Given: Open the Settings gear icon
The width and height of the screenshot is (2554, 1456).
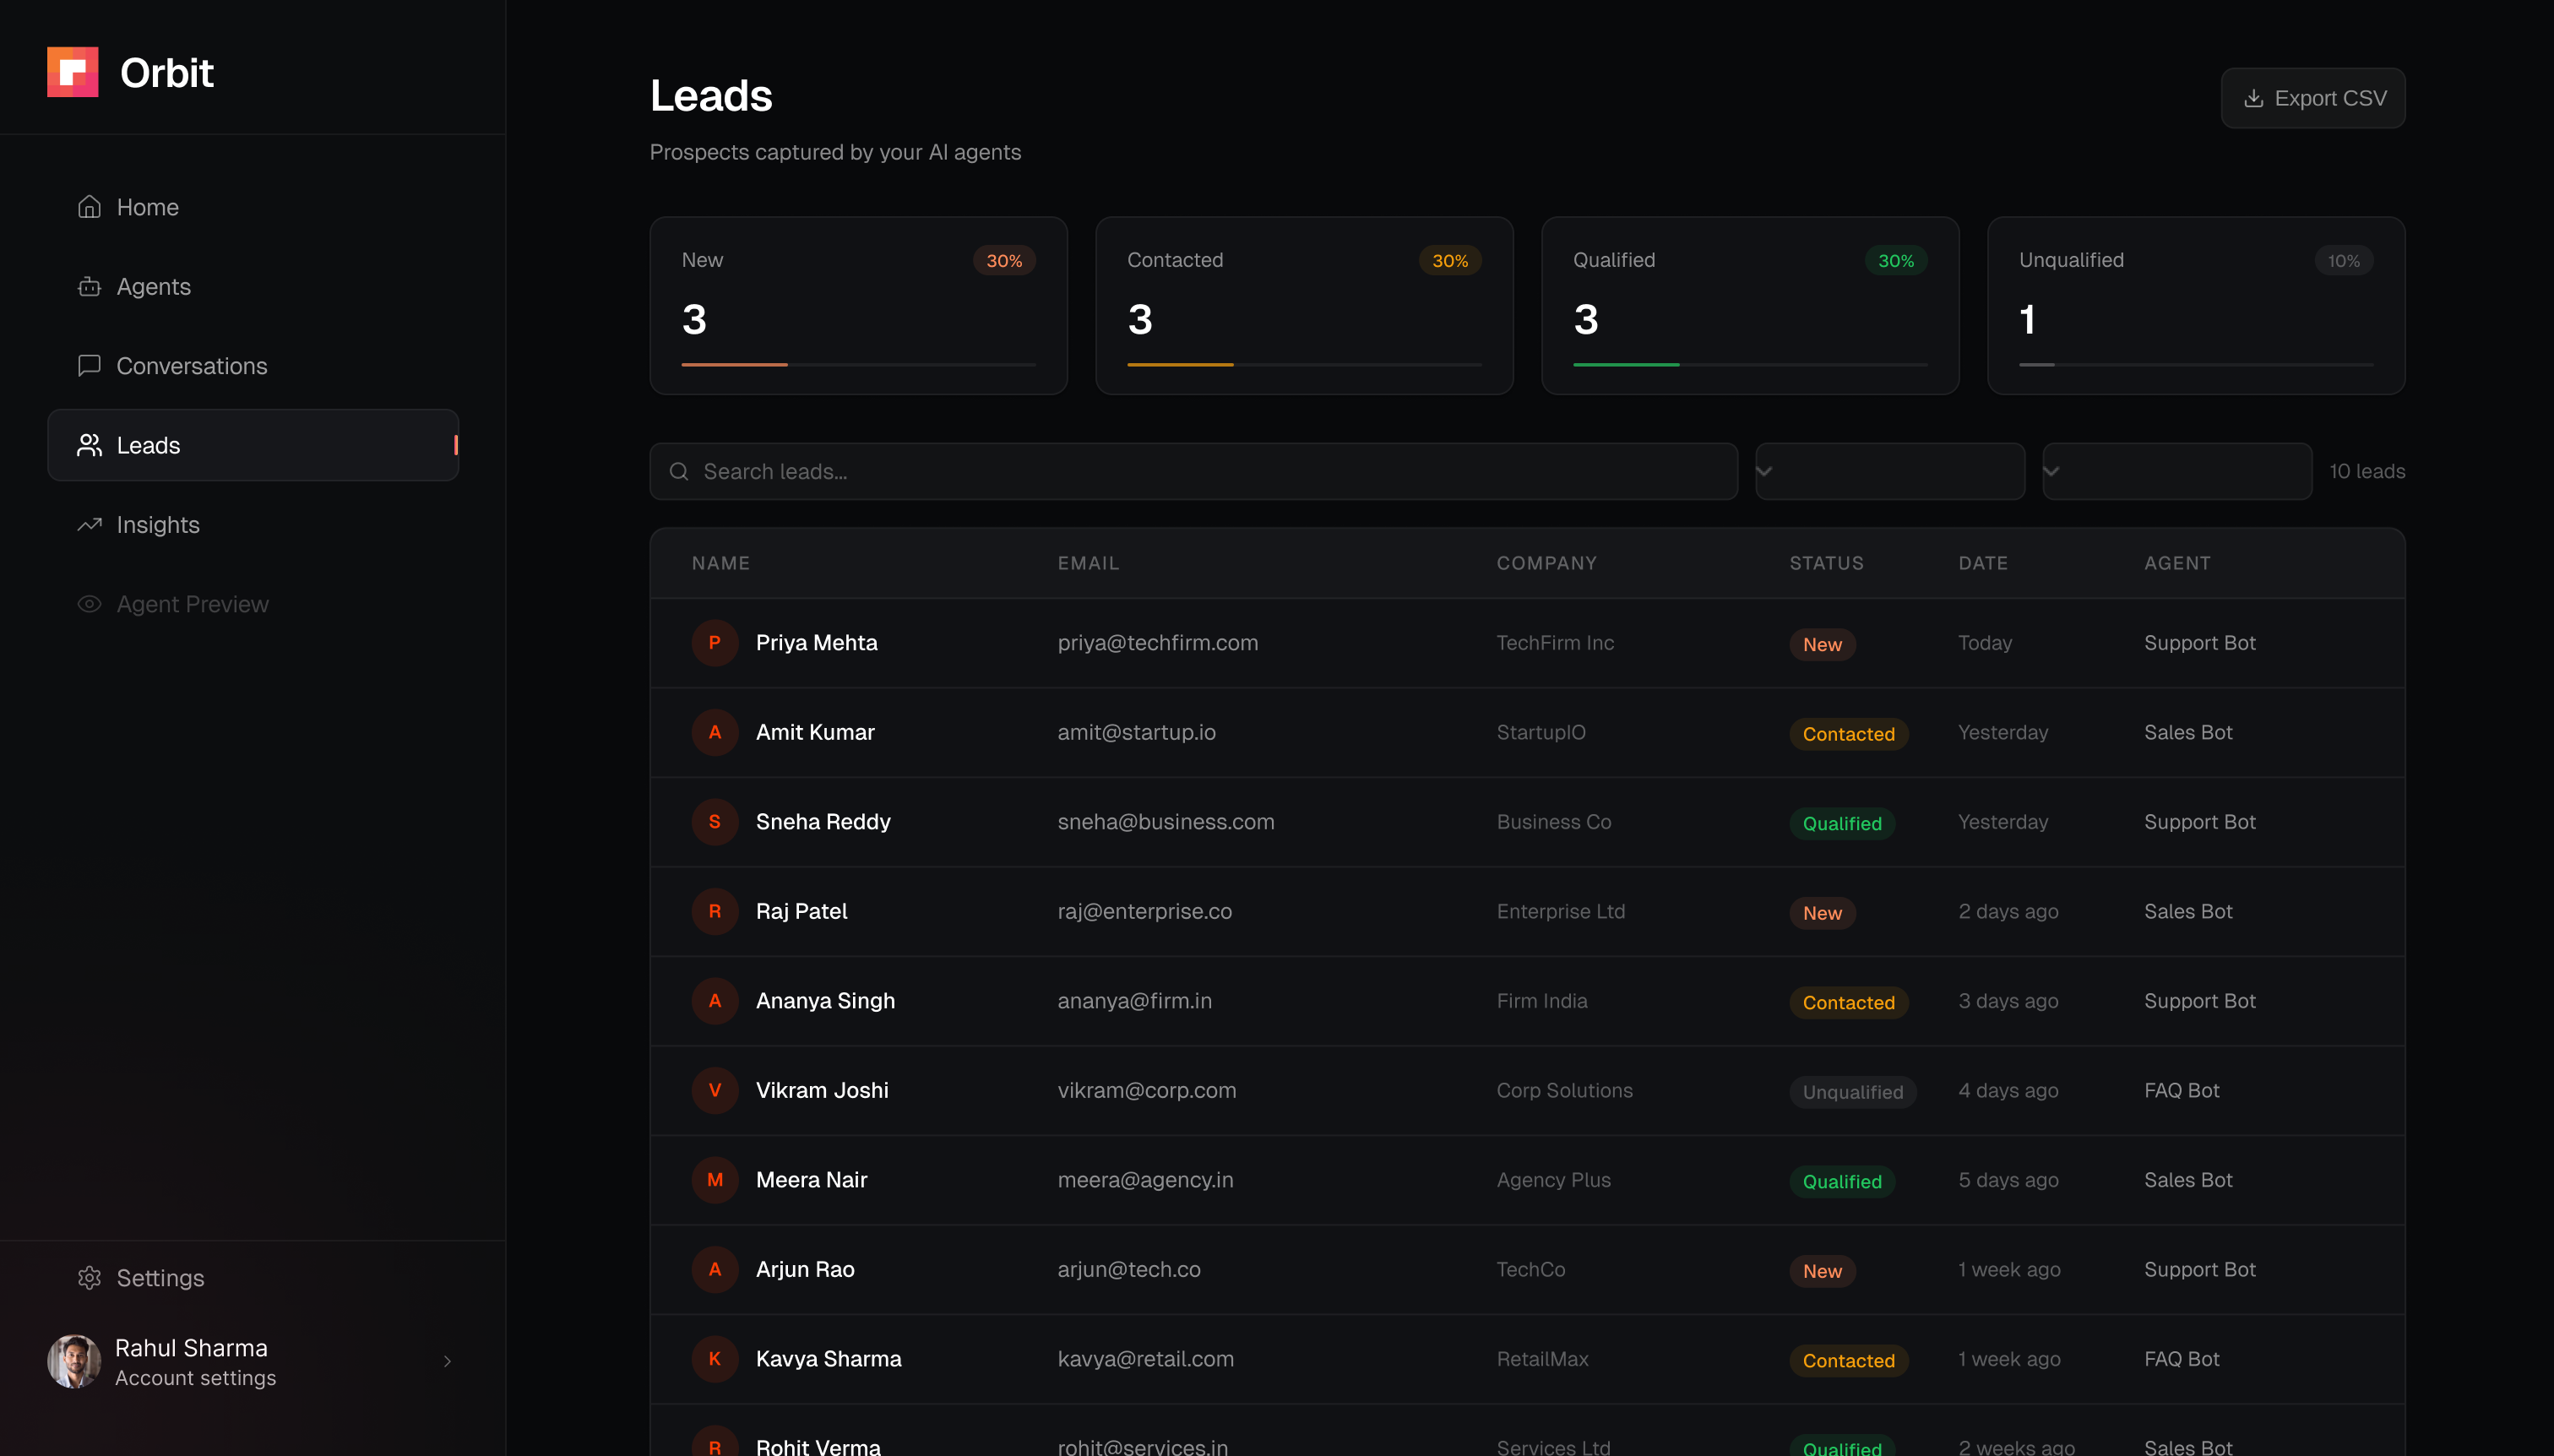Looking at the screenshot, I should 89,1278.
